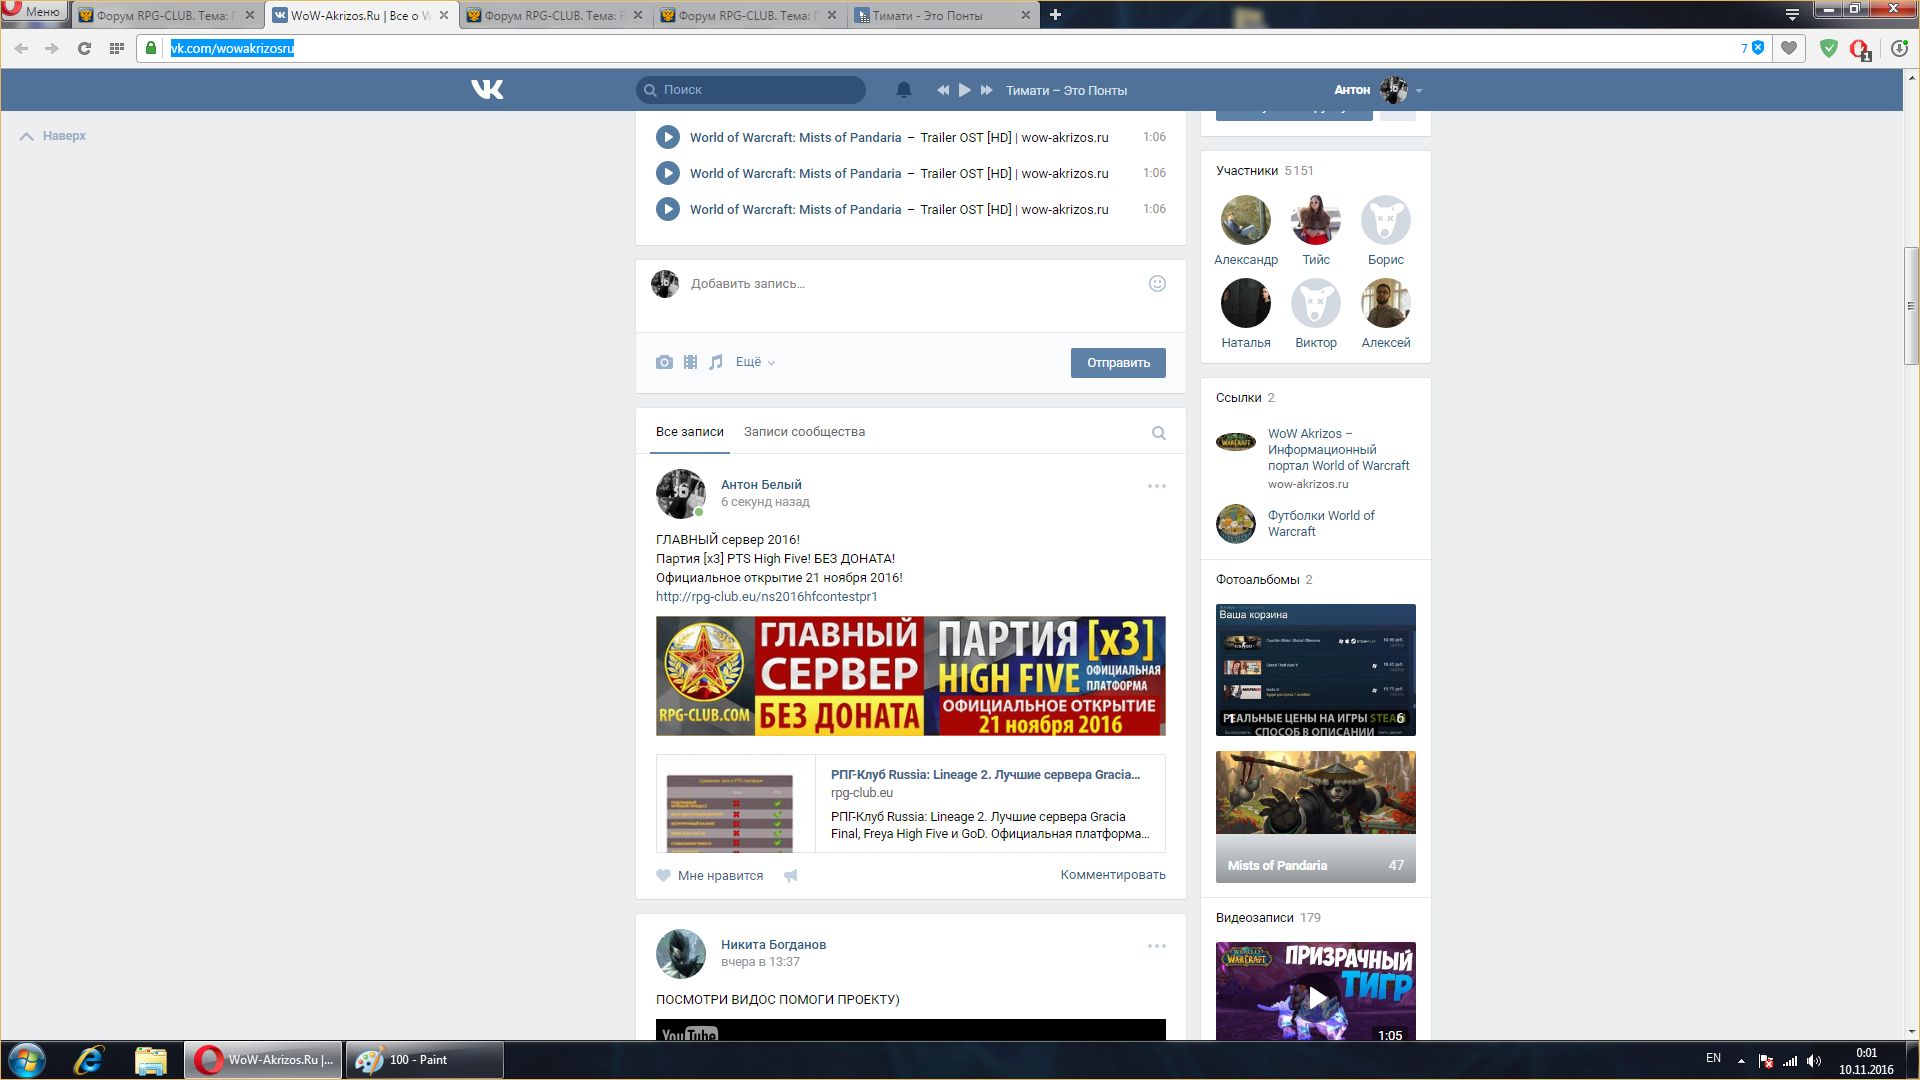
Task: Expand the Ещё attachment dropdown
Action: (755, 362)
